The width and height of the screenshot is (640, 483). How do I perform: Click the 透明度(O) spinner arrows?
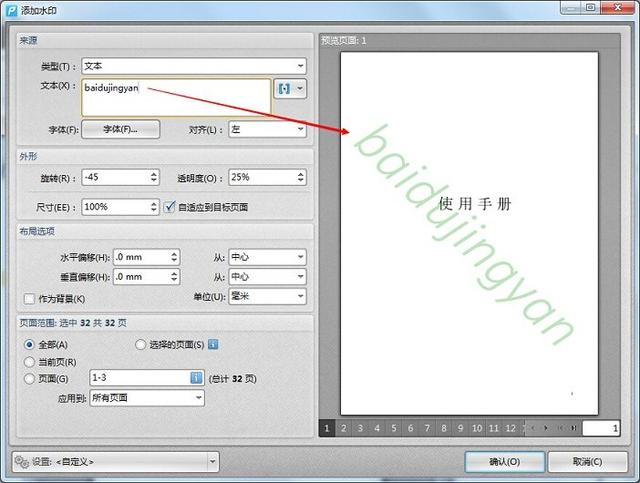tap(300, 177)
